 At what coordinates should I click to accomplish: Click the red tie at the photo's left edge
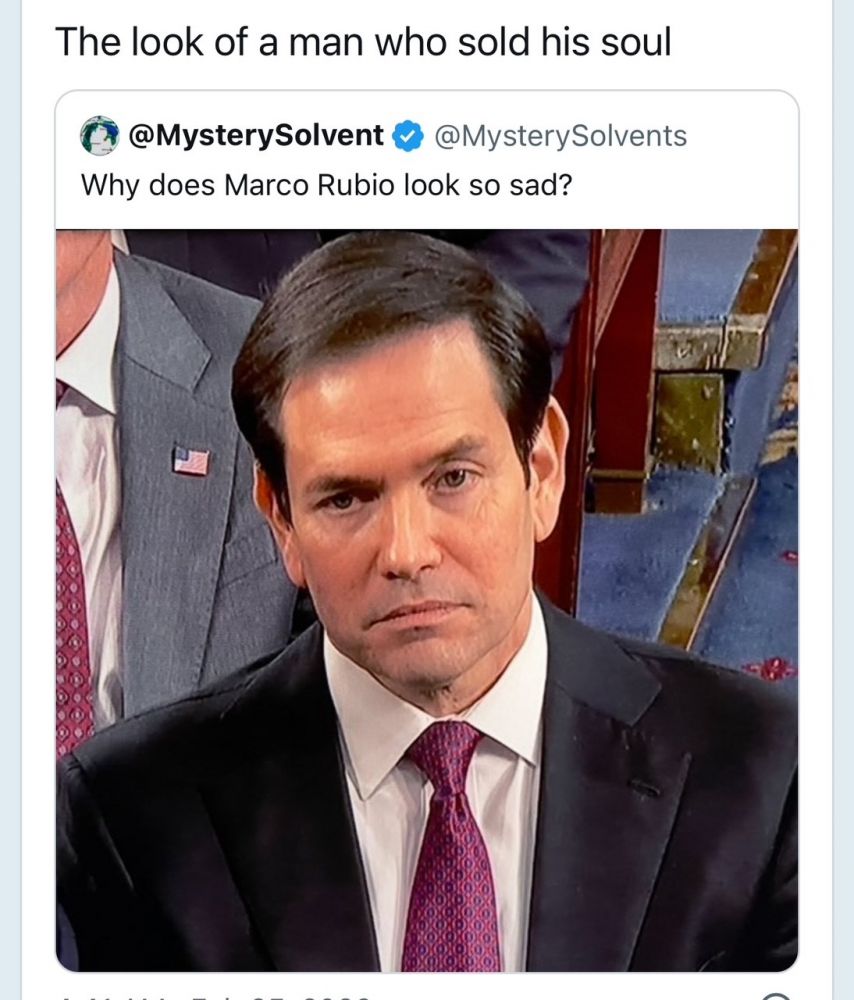[72, 620]
